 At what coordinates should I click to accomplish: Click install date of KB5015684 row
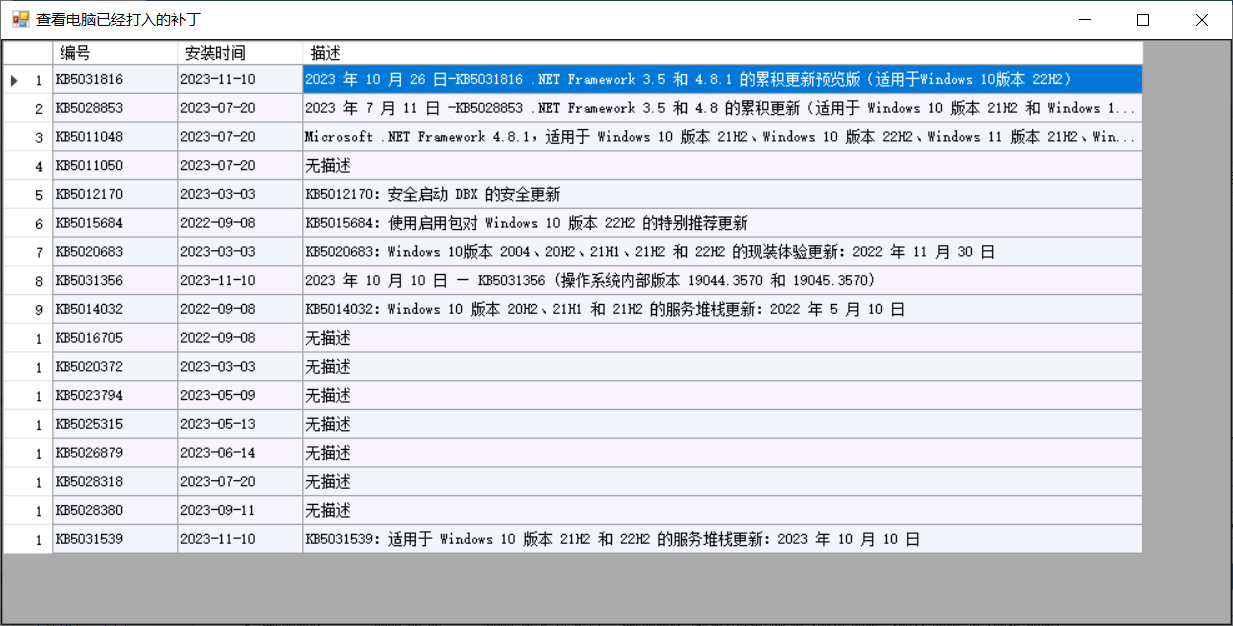[240, 223]
